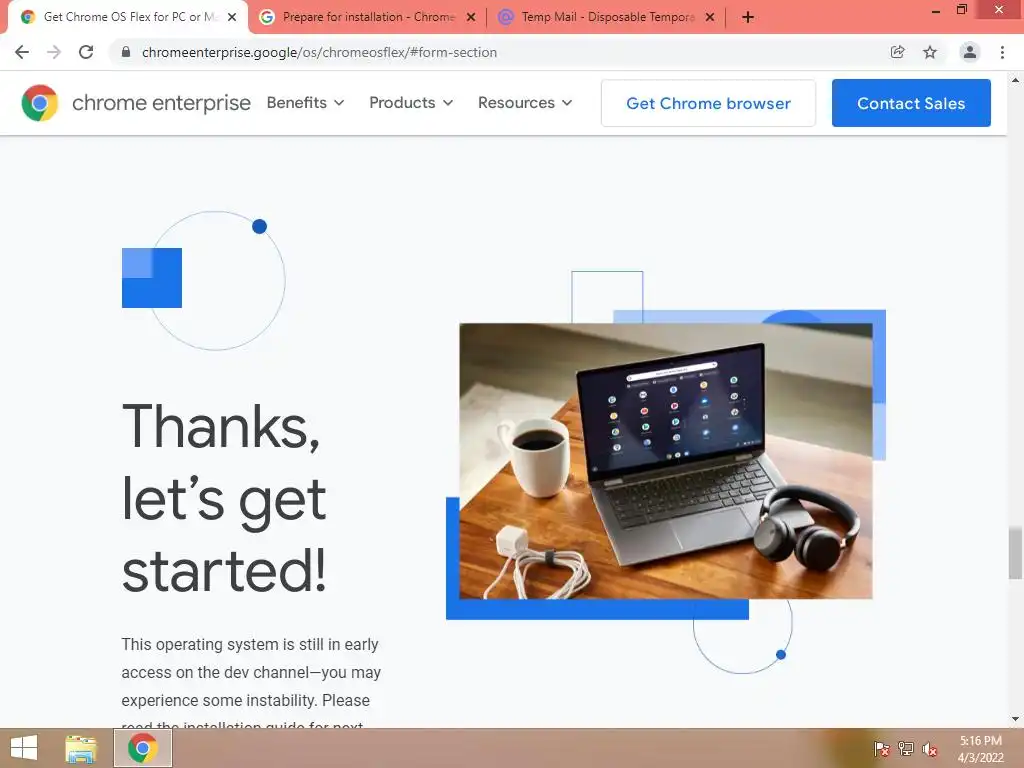Click the chrome enterprise text logo
The height and width of the screenshot is (768, 1024).
coord(161,103)
